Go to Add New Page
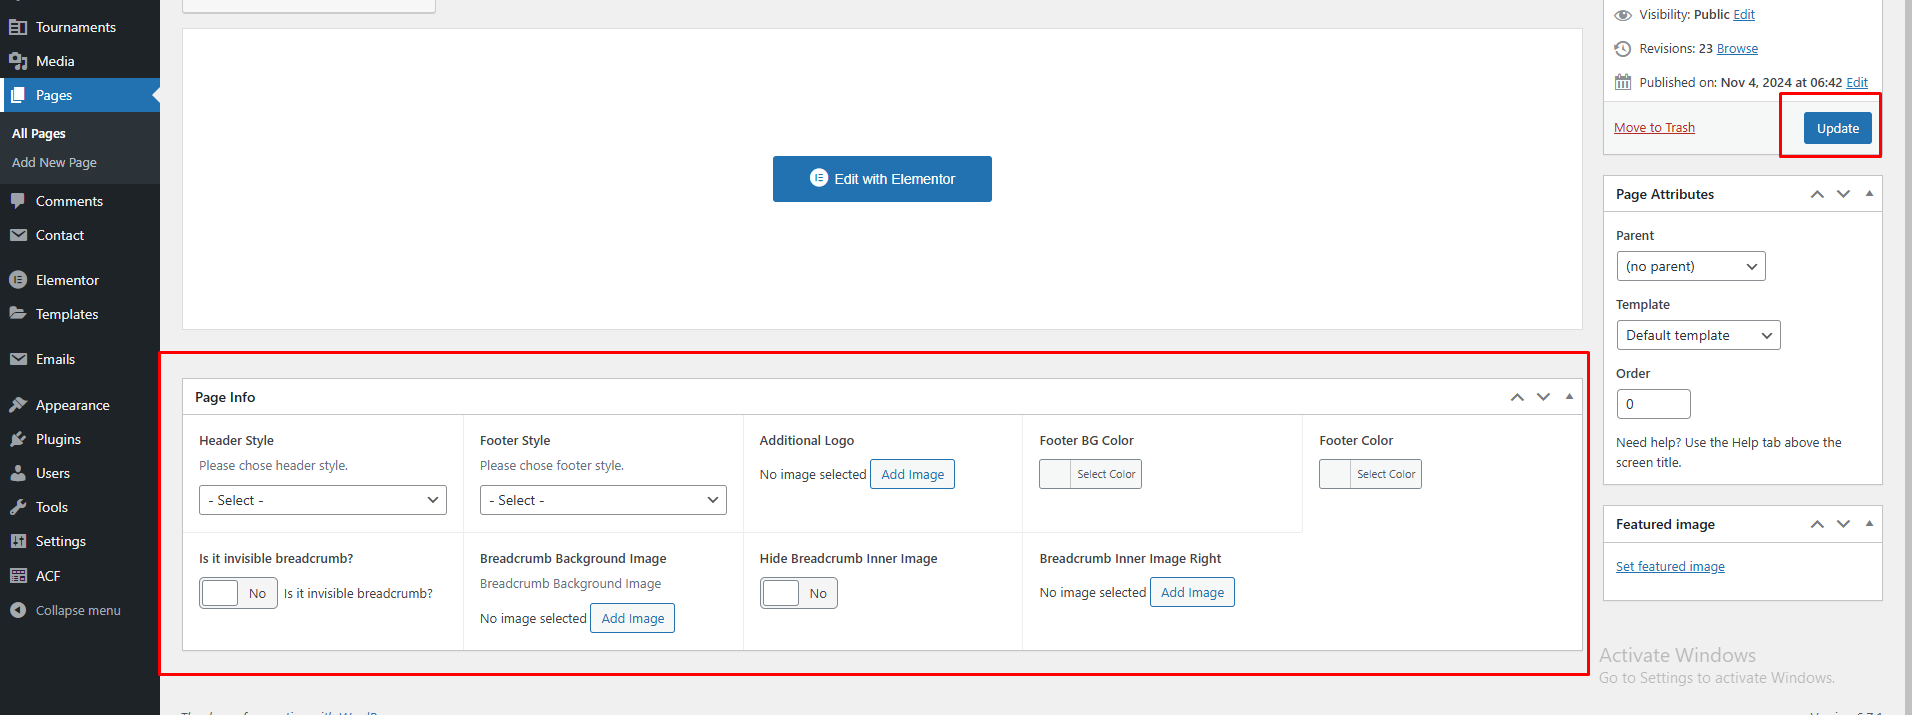This screenshot has height=715, width=1912. (54, 162)
